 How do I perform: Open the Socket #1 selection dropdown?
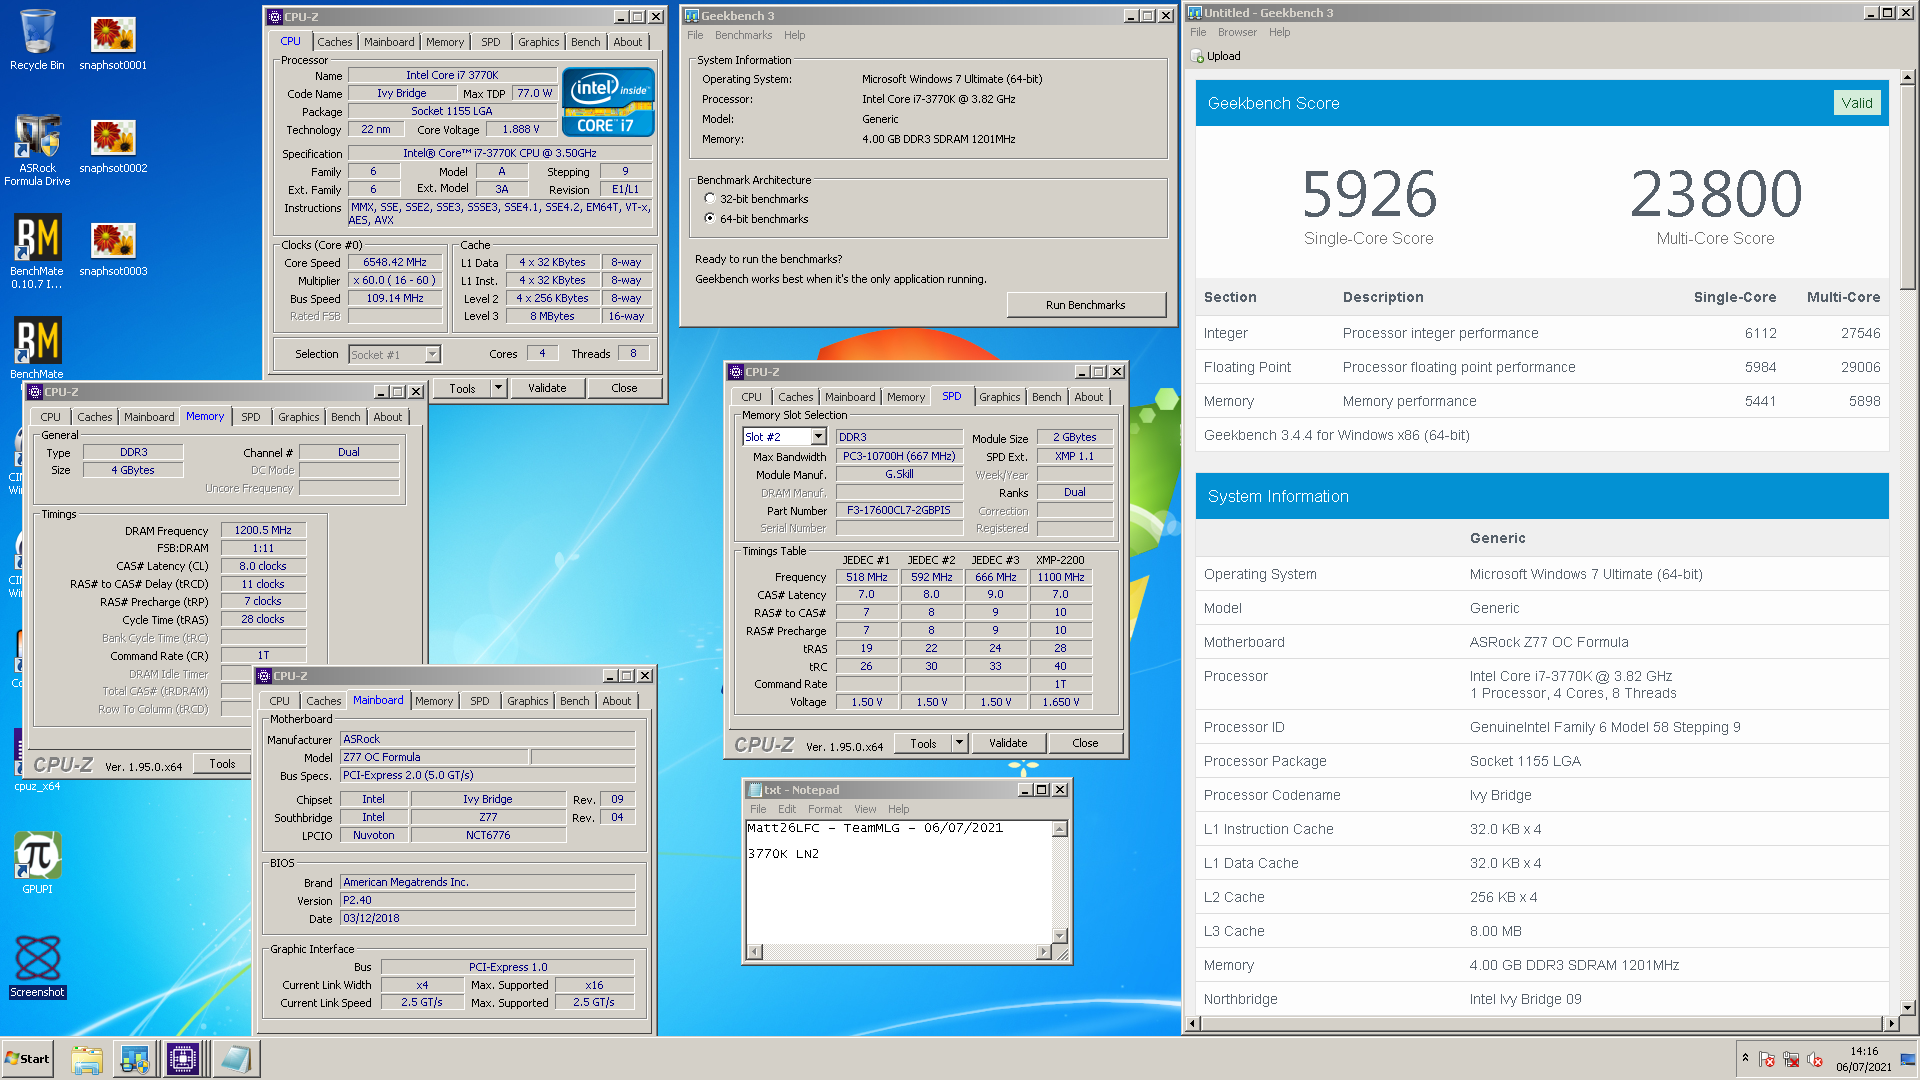(x=432, y=354)
